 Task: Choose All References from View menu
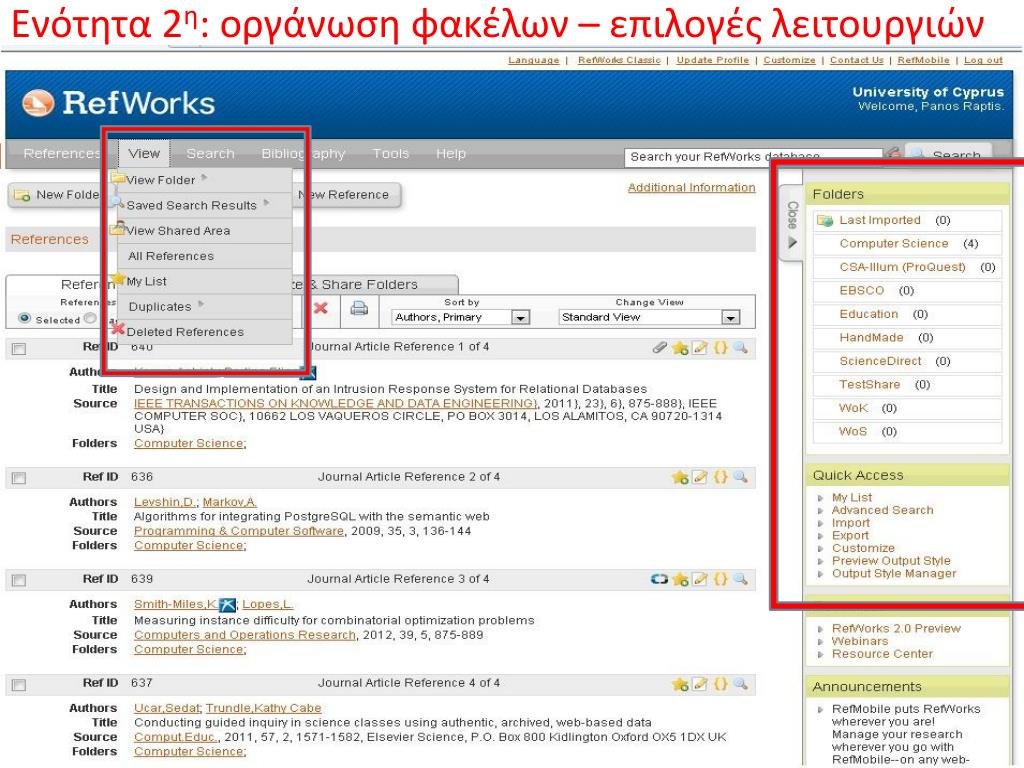pyautogui.click(x=171, y=256)
